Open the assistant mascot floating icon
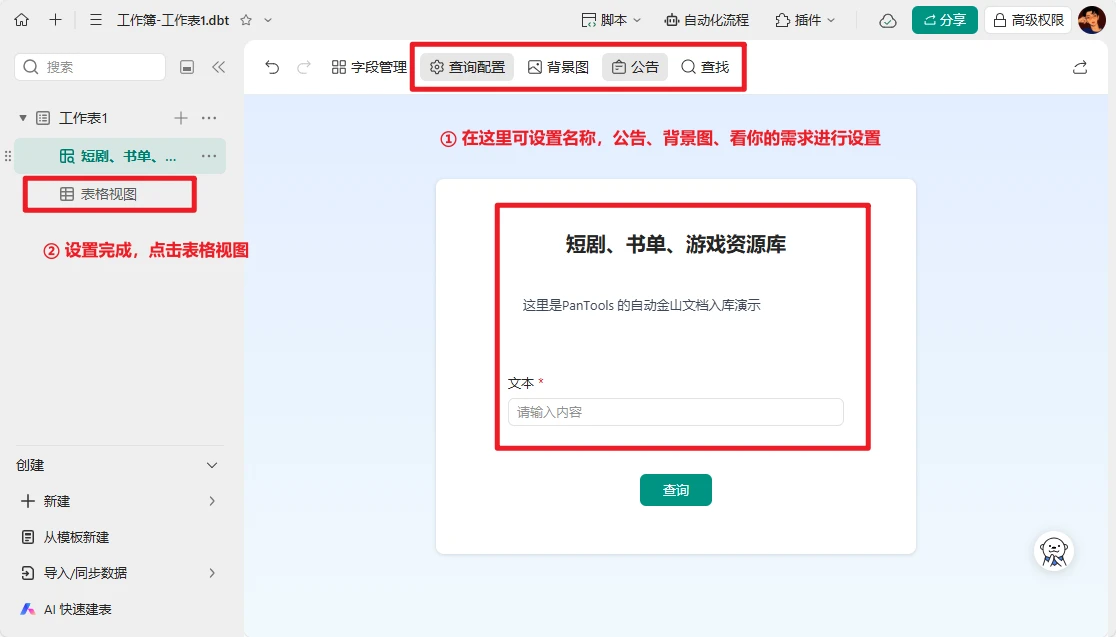The image size is (1116, 637). 1053,551
